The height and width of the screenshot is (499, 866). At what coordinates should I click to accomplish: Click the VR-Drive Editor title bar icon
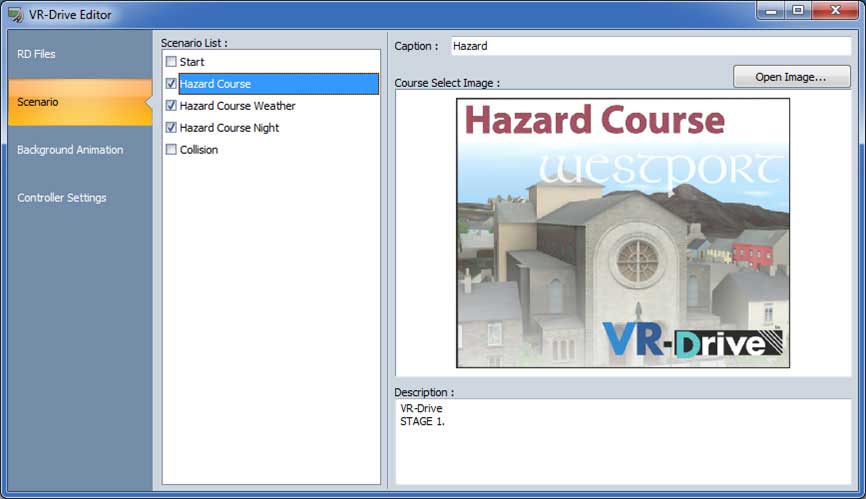coord(15,14)
